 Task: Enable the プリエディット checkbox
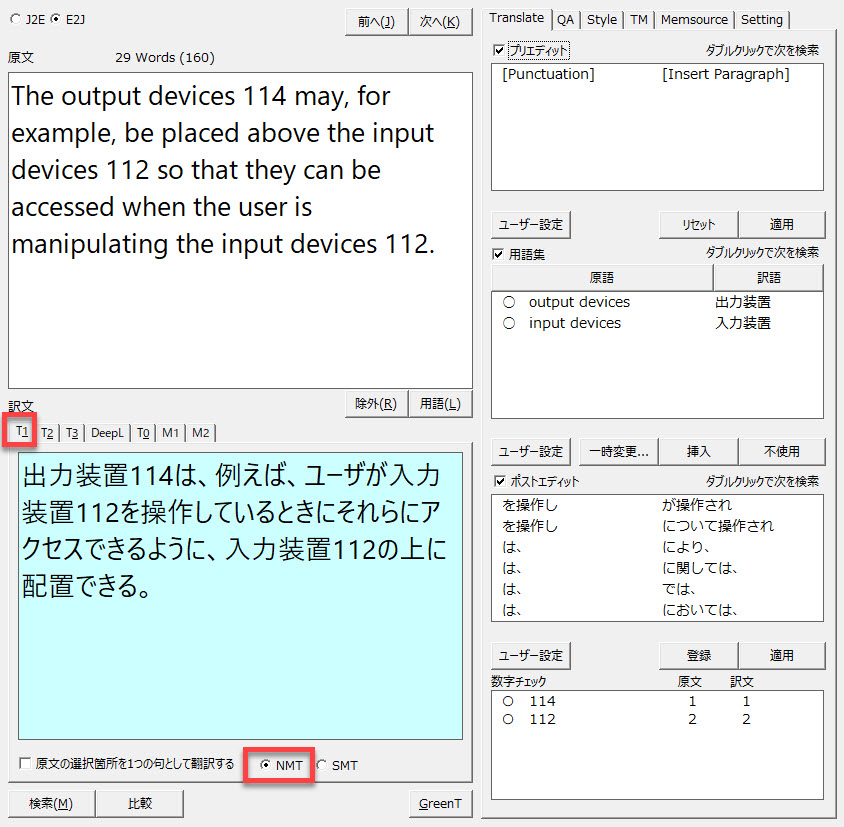(x=500, y=50)
